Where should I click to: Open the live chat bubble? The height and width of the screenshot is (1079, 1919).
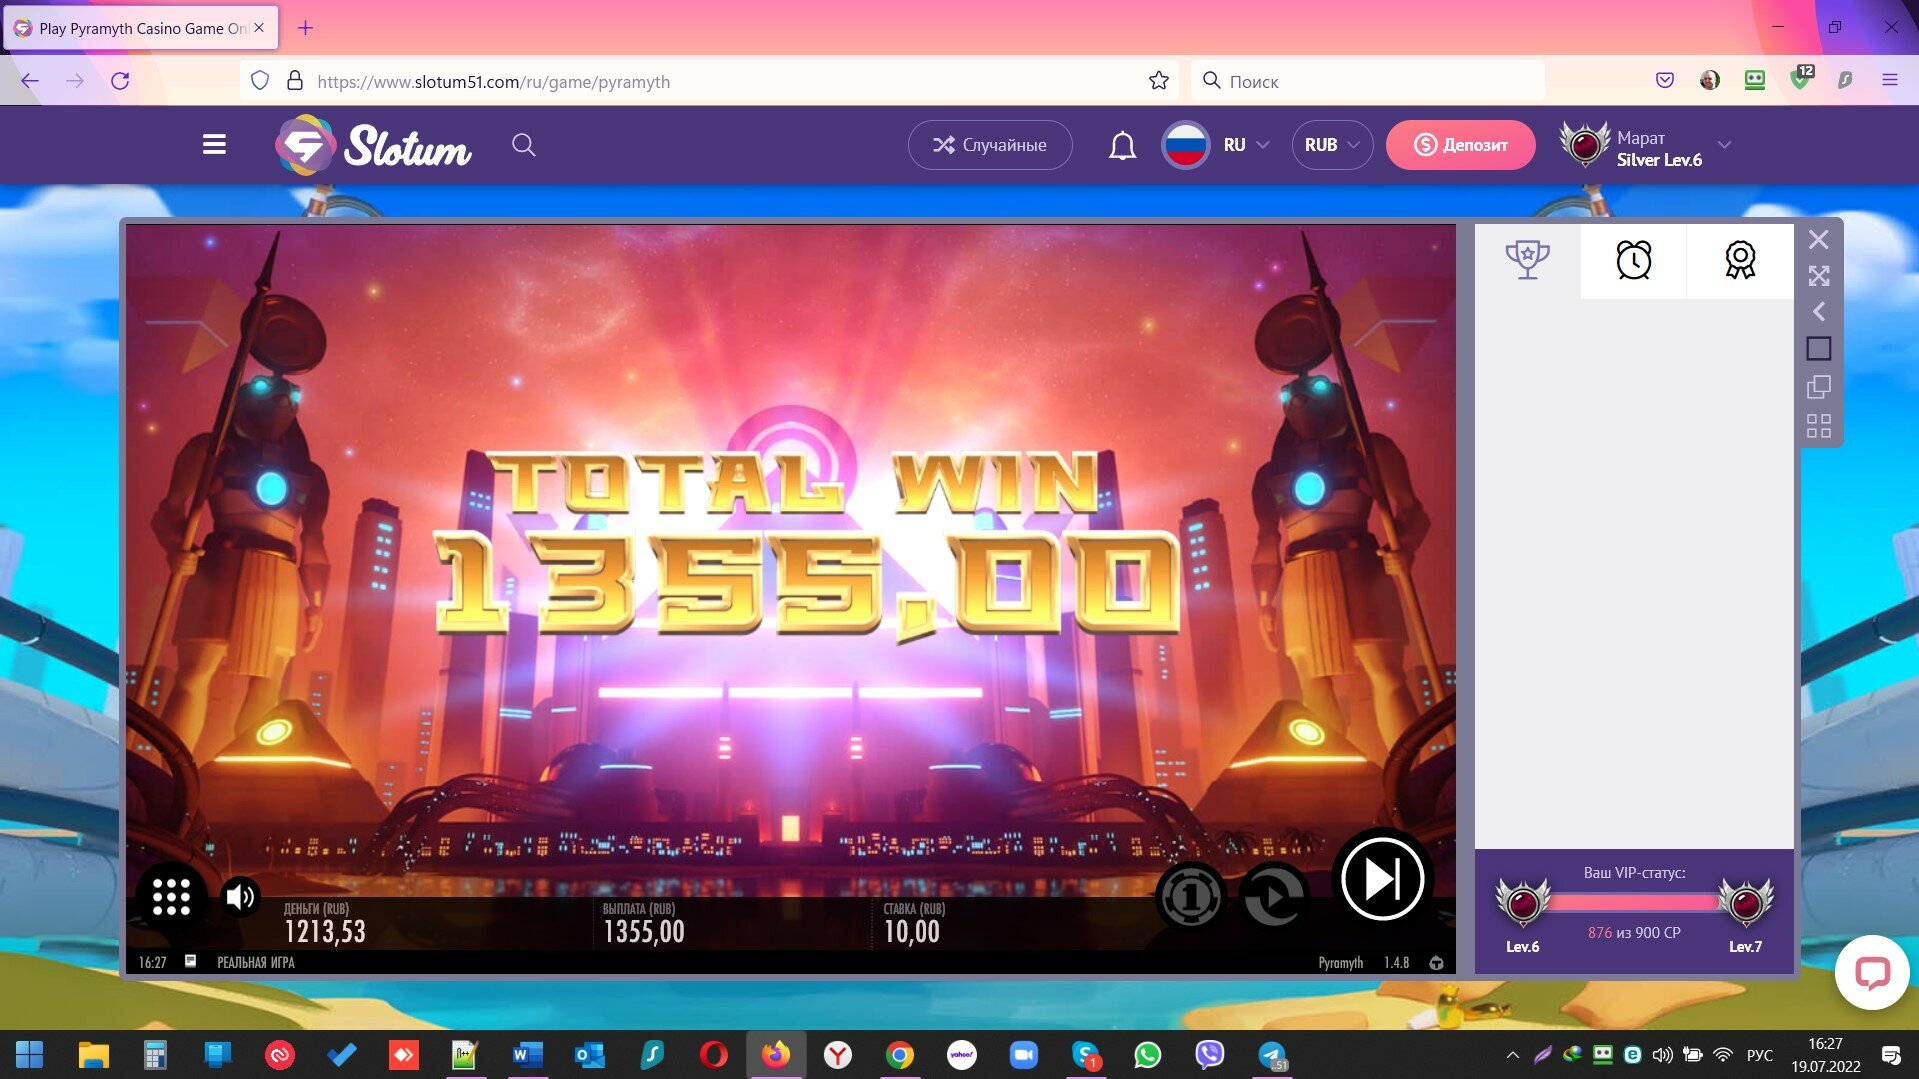pyautogui.click(x=1871, y=972)
